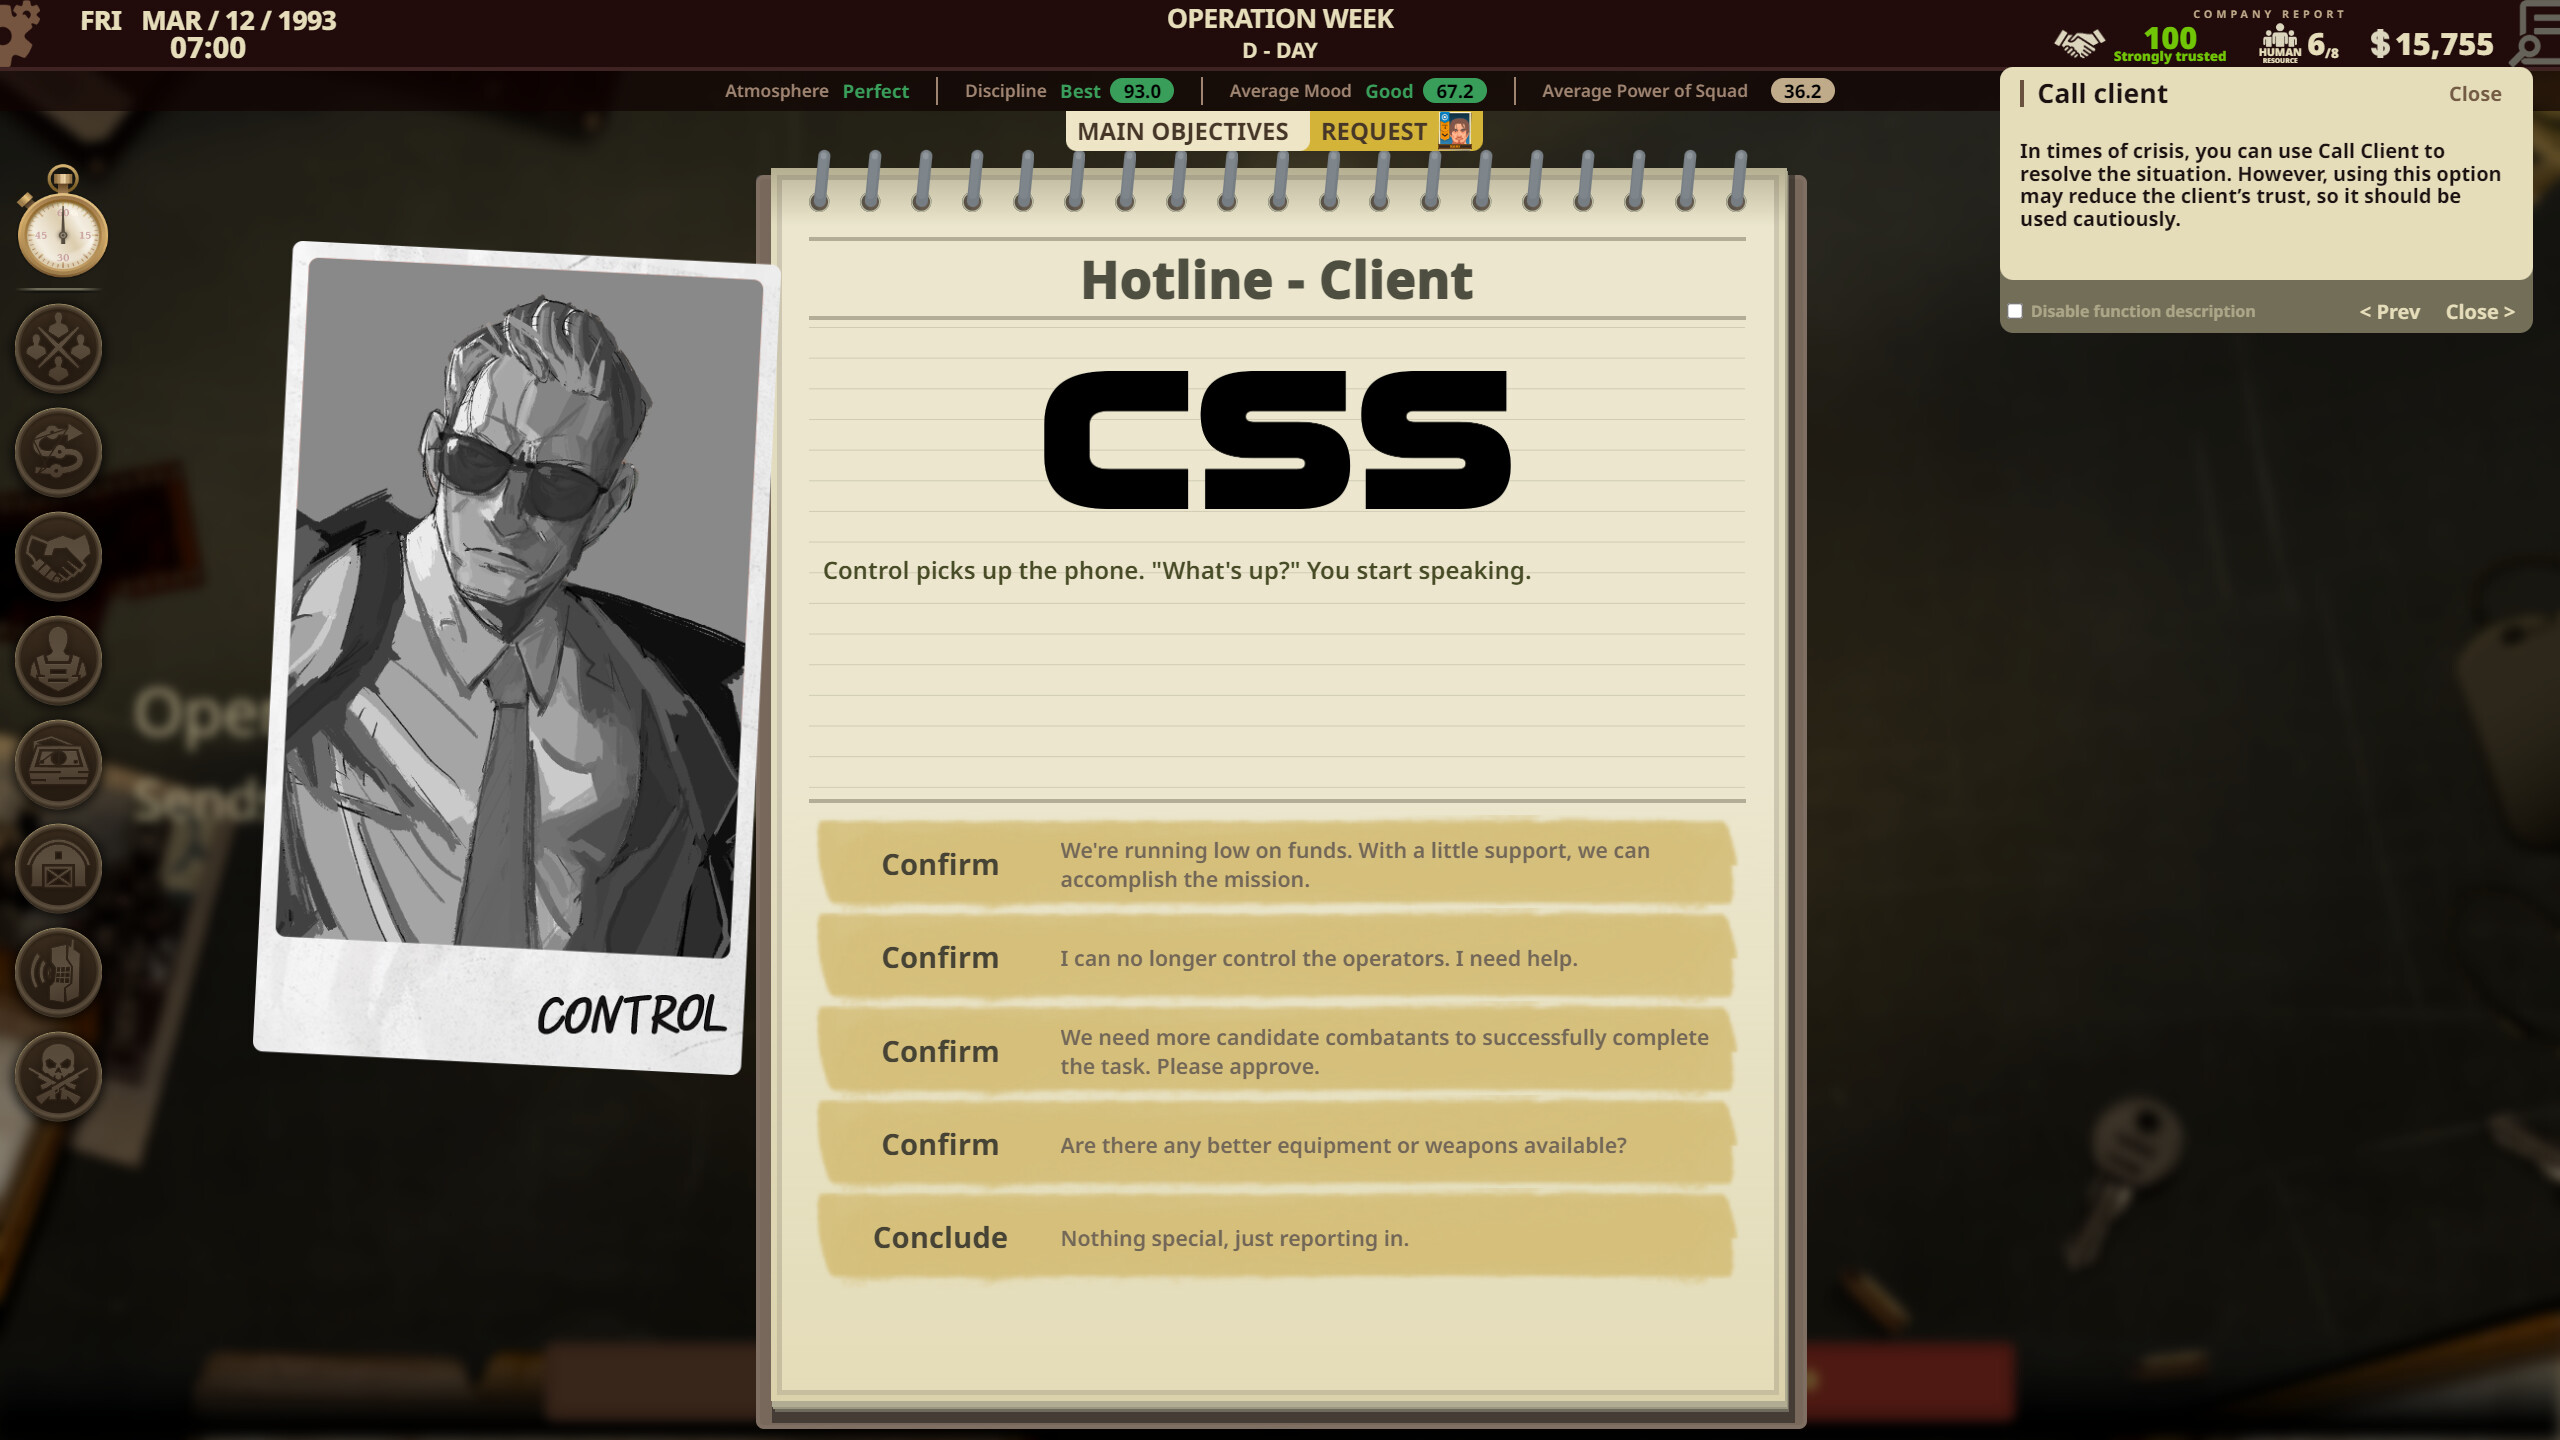Click the hotline phone icon
The width and height of the screenshot is (2560, 1440).
click(58, 971)
